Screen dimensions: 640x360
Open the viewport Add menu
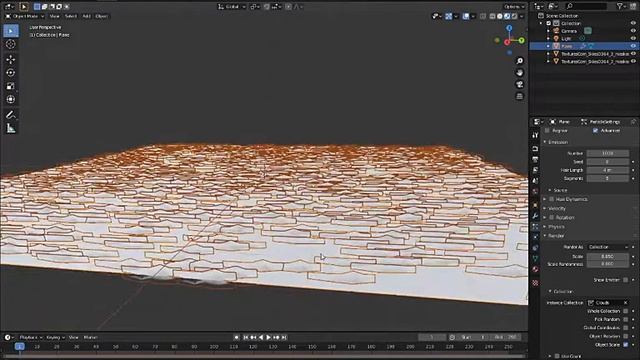[x=87, y=16]
